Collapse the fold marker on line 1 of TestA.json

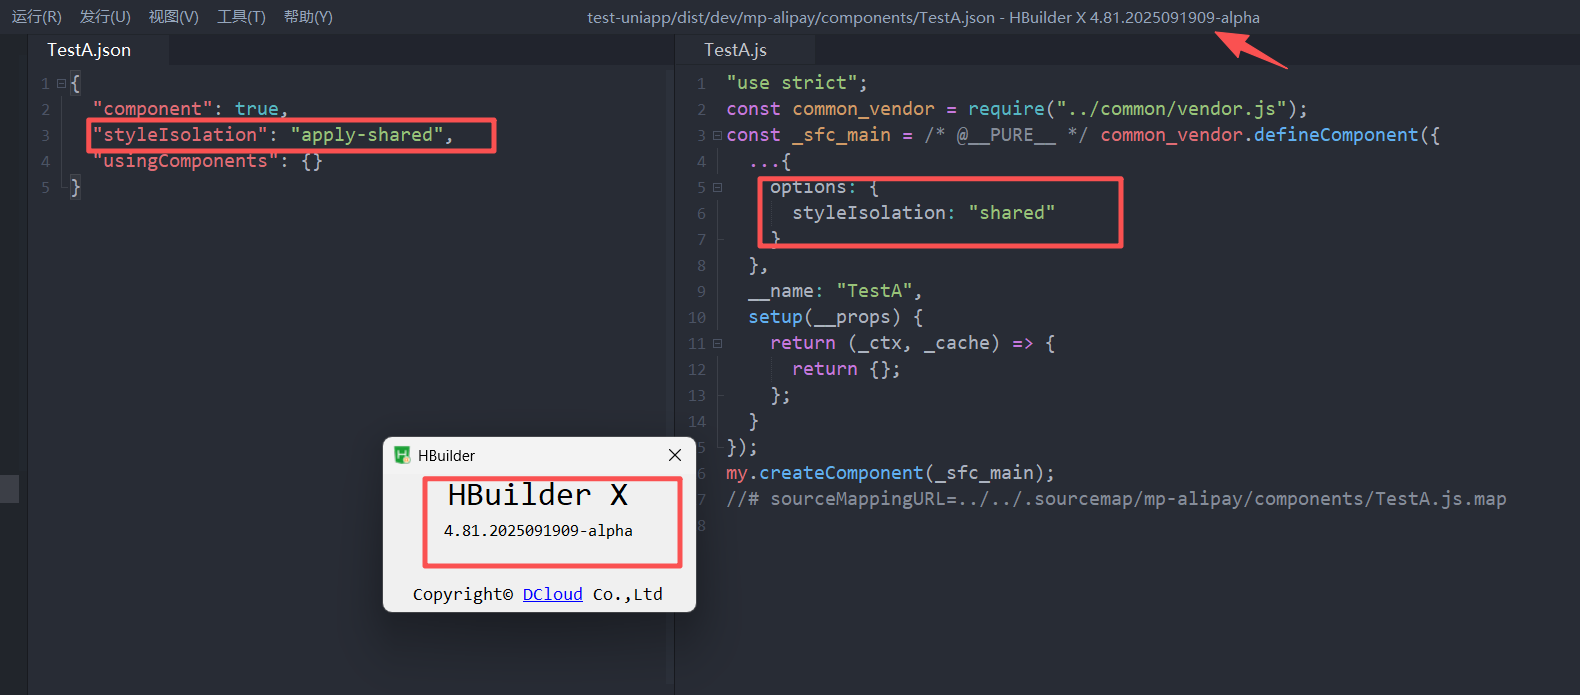click(61, 84)
